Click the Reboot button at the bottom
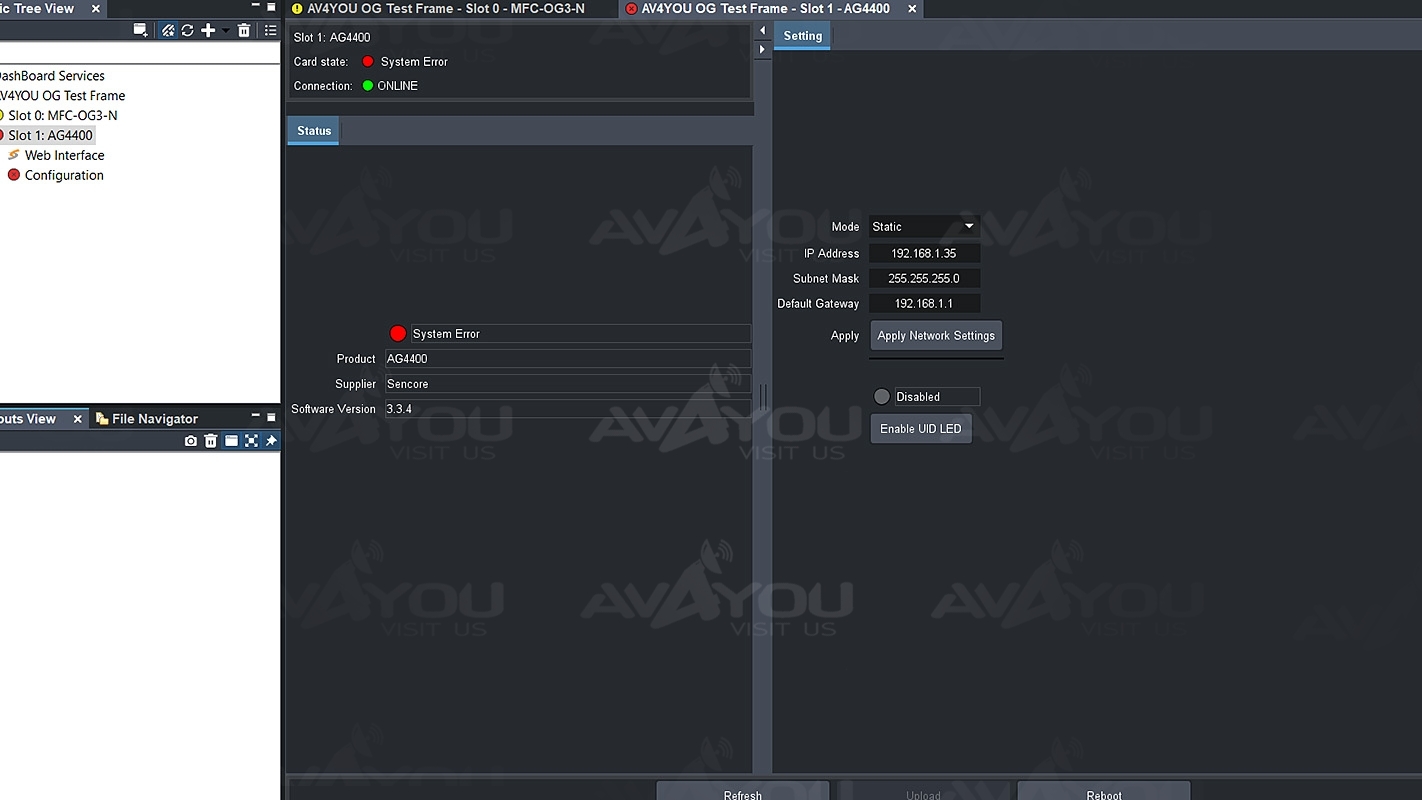1422x800 pixels. 1103,794
